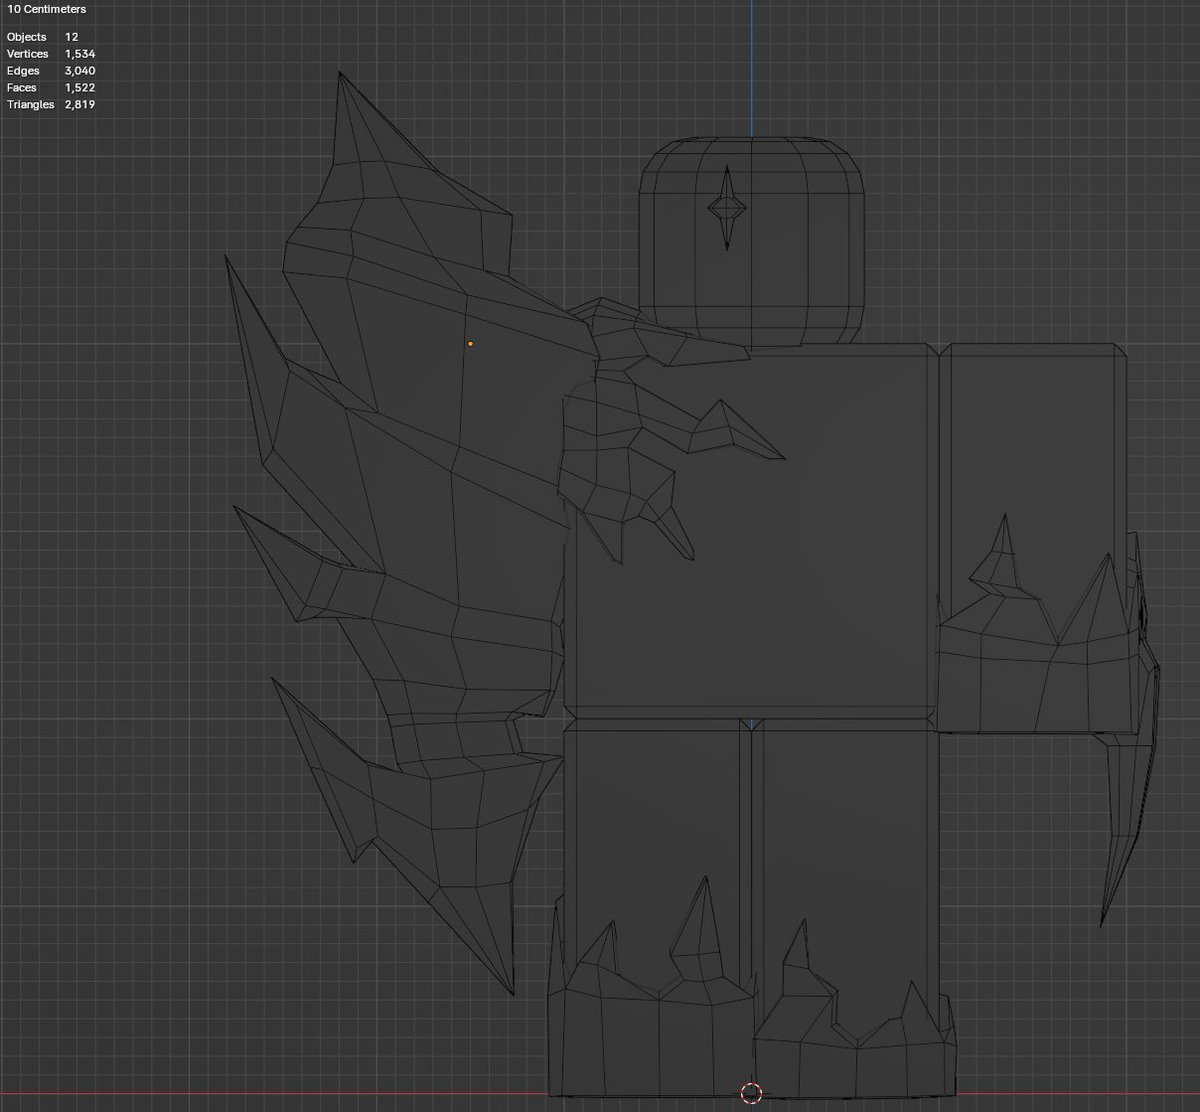
Task: Click the "Vertices" statistics label
Action: 27,54
